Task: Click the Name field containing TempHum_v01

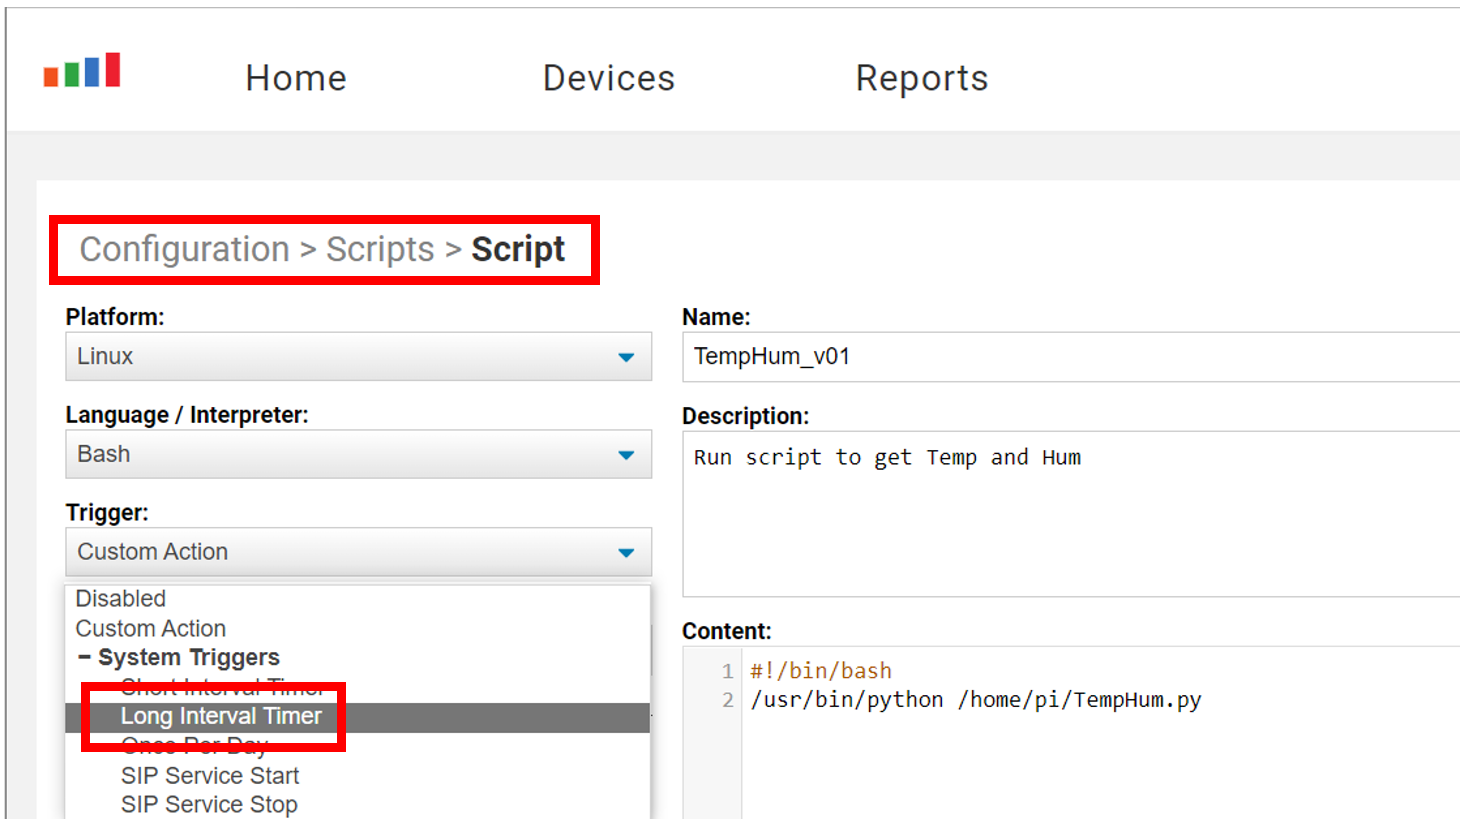Action: [1071, 357]
